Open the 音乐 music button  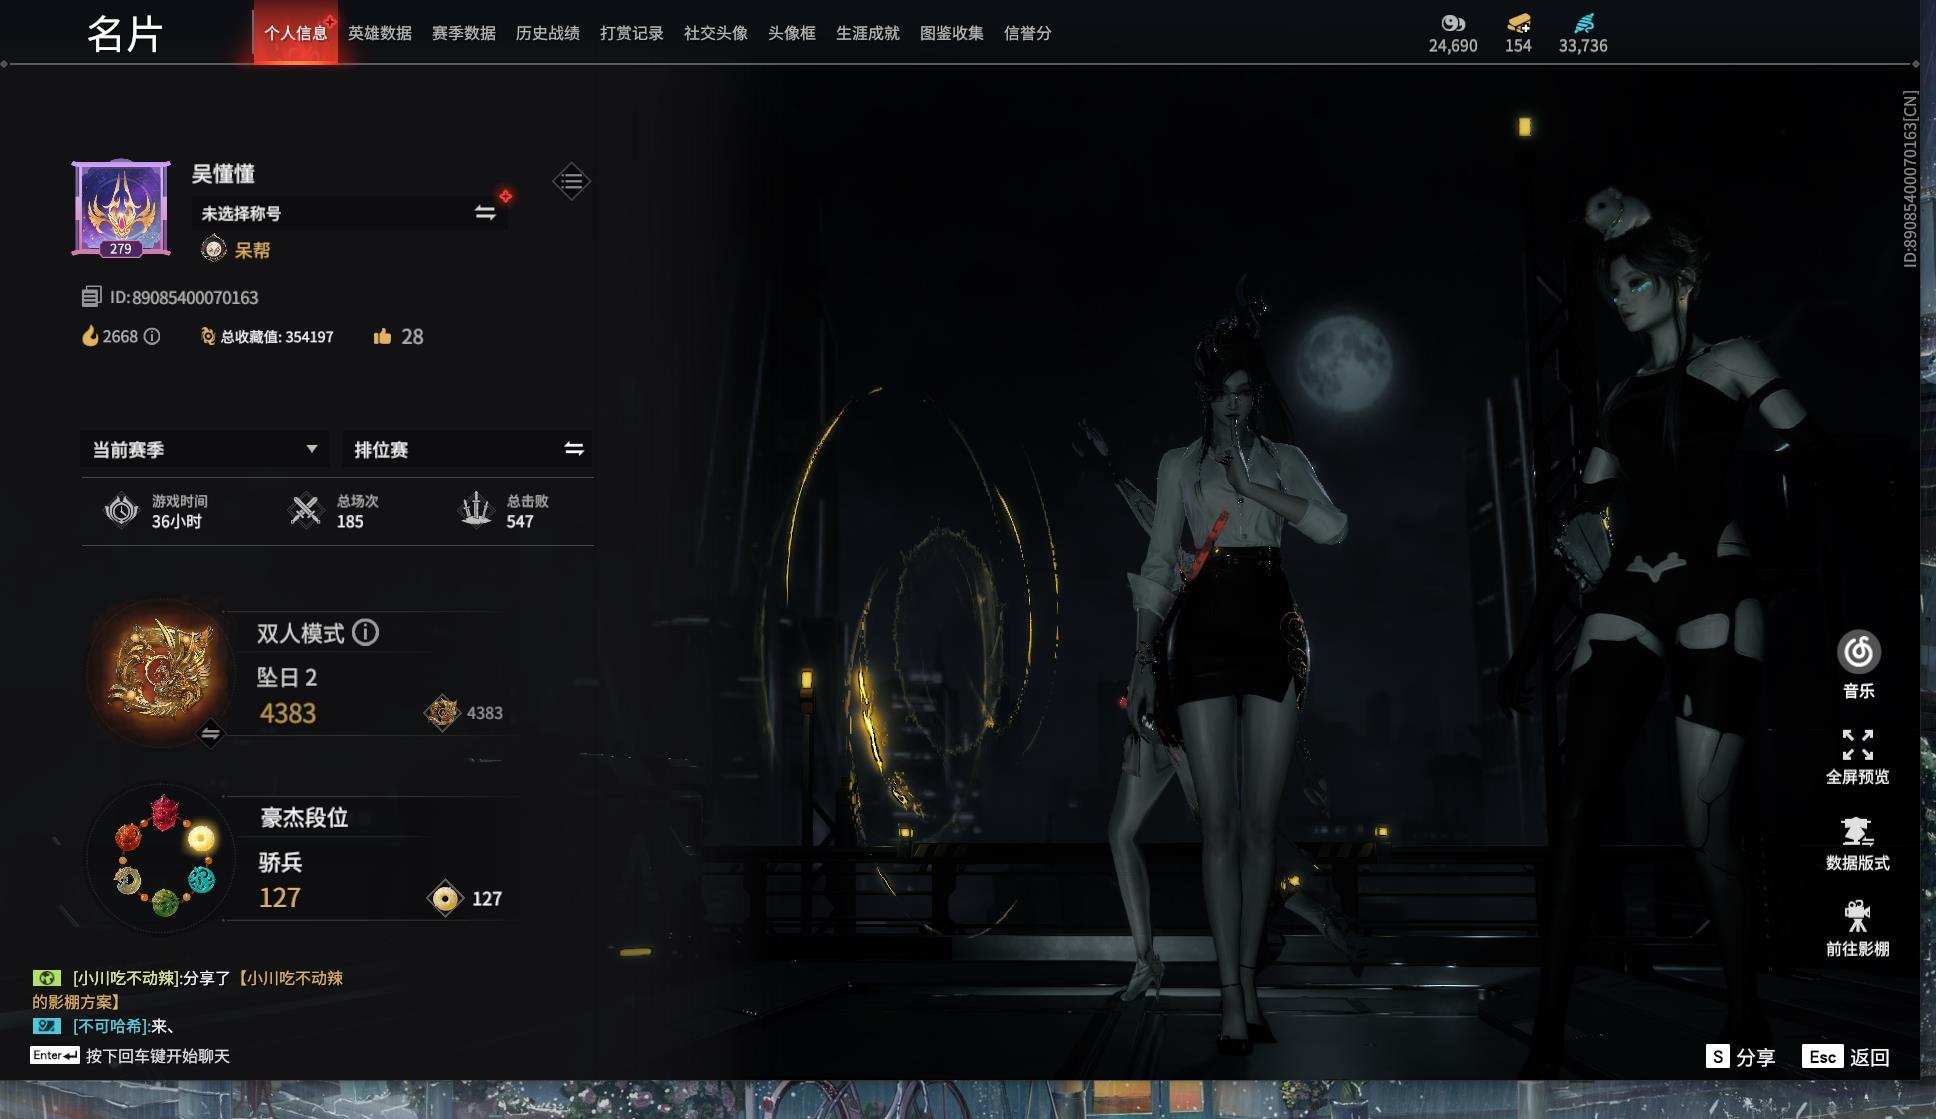[1858, 665]
